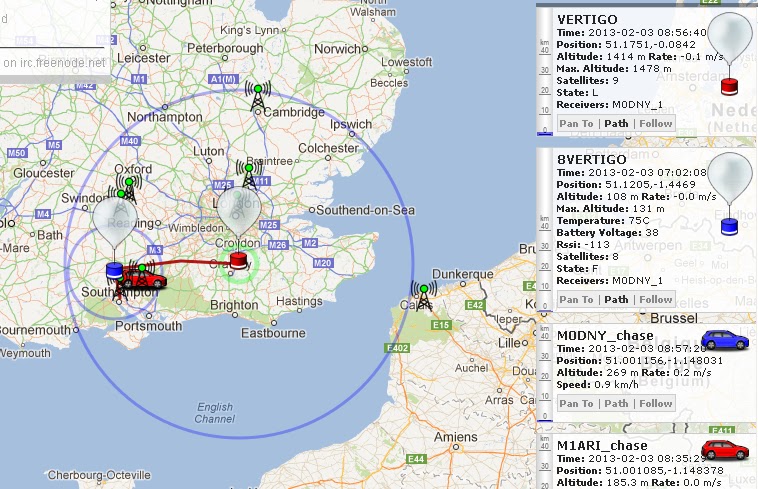Follow the M0DNY_chase vehicle
The image size is (758, 489).
pos(656,403)
